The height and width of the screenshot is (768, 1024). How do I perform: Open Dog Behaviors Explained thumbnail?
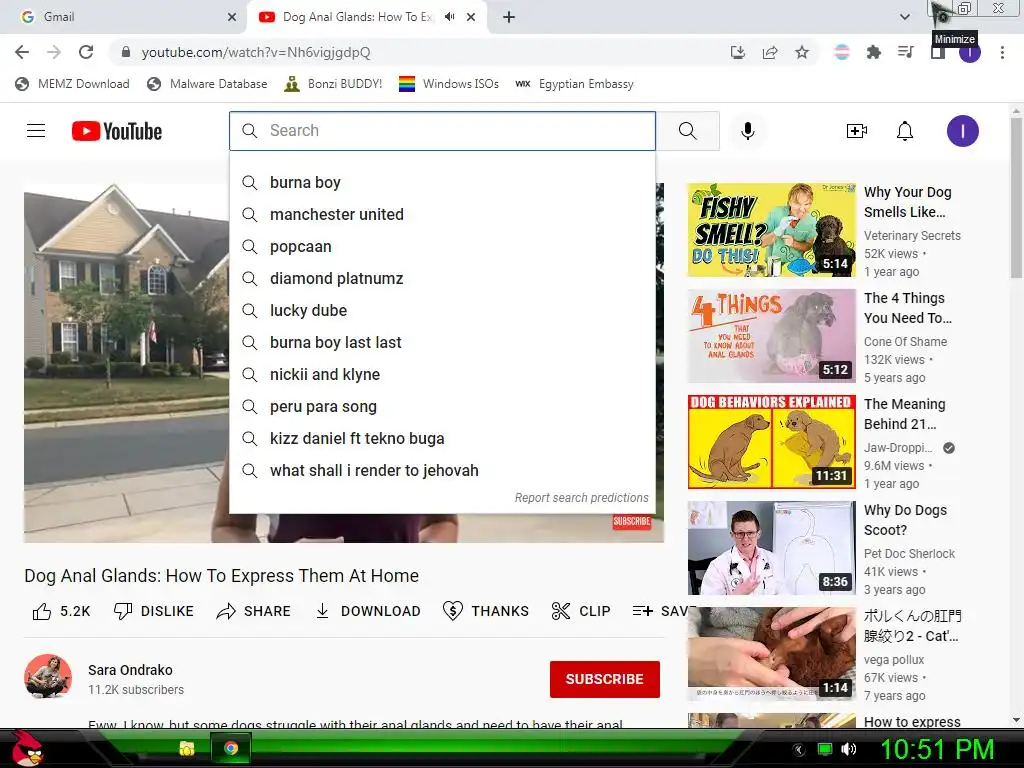(x=771, y=441)
